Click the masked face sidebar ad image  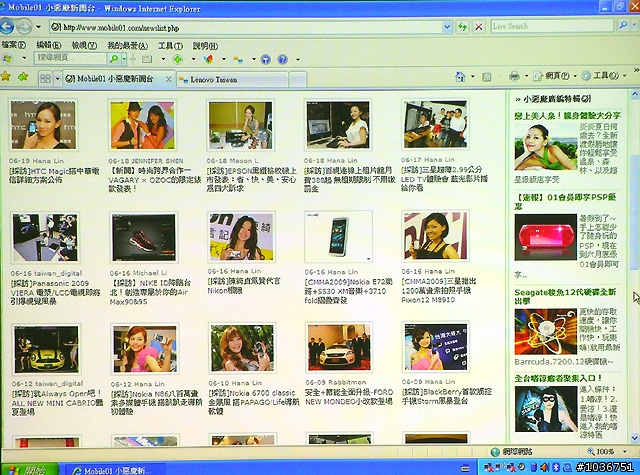pyautogui.click(x=546, y=409)
